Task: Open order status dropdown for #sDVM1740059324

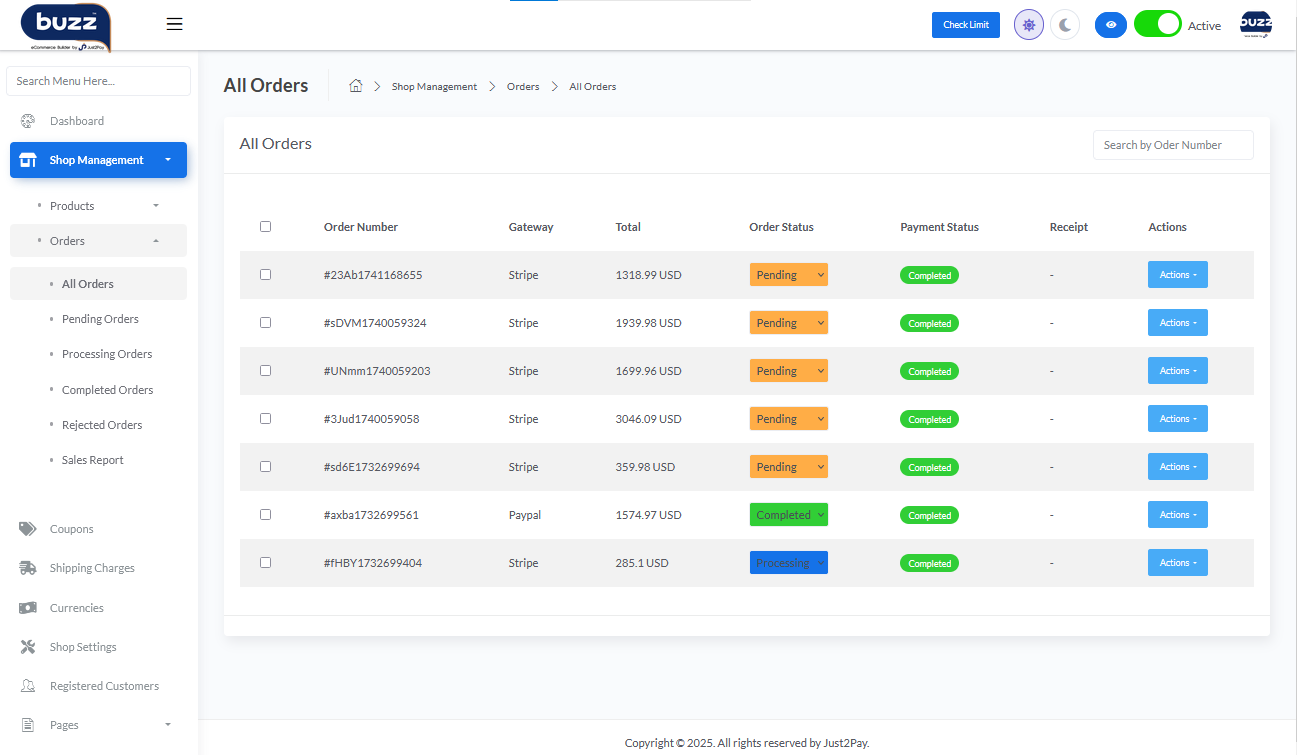Action: (x=788, y=323)
